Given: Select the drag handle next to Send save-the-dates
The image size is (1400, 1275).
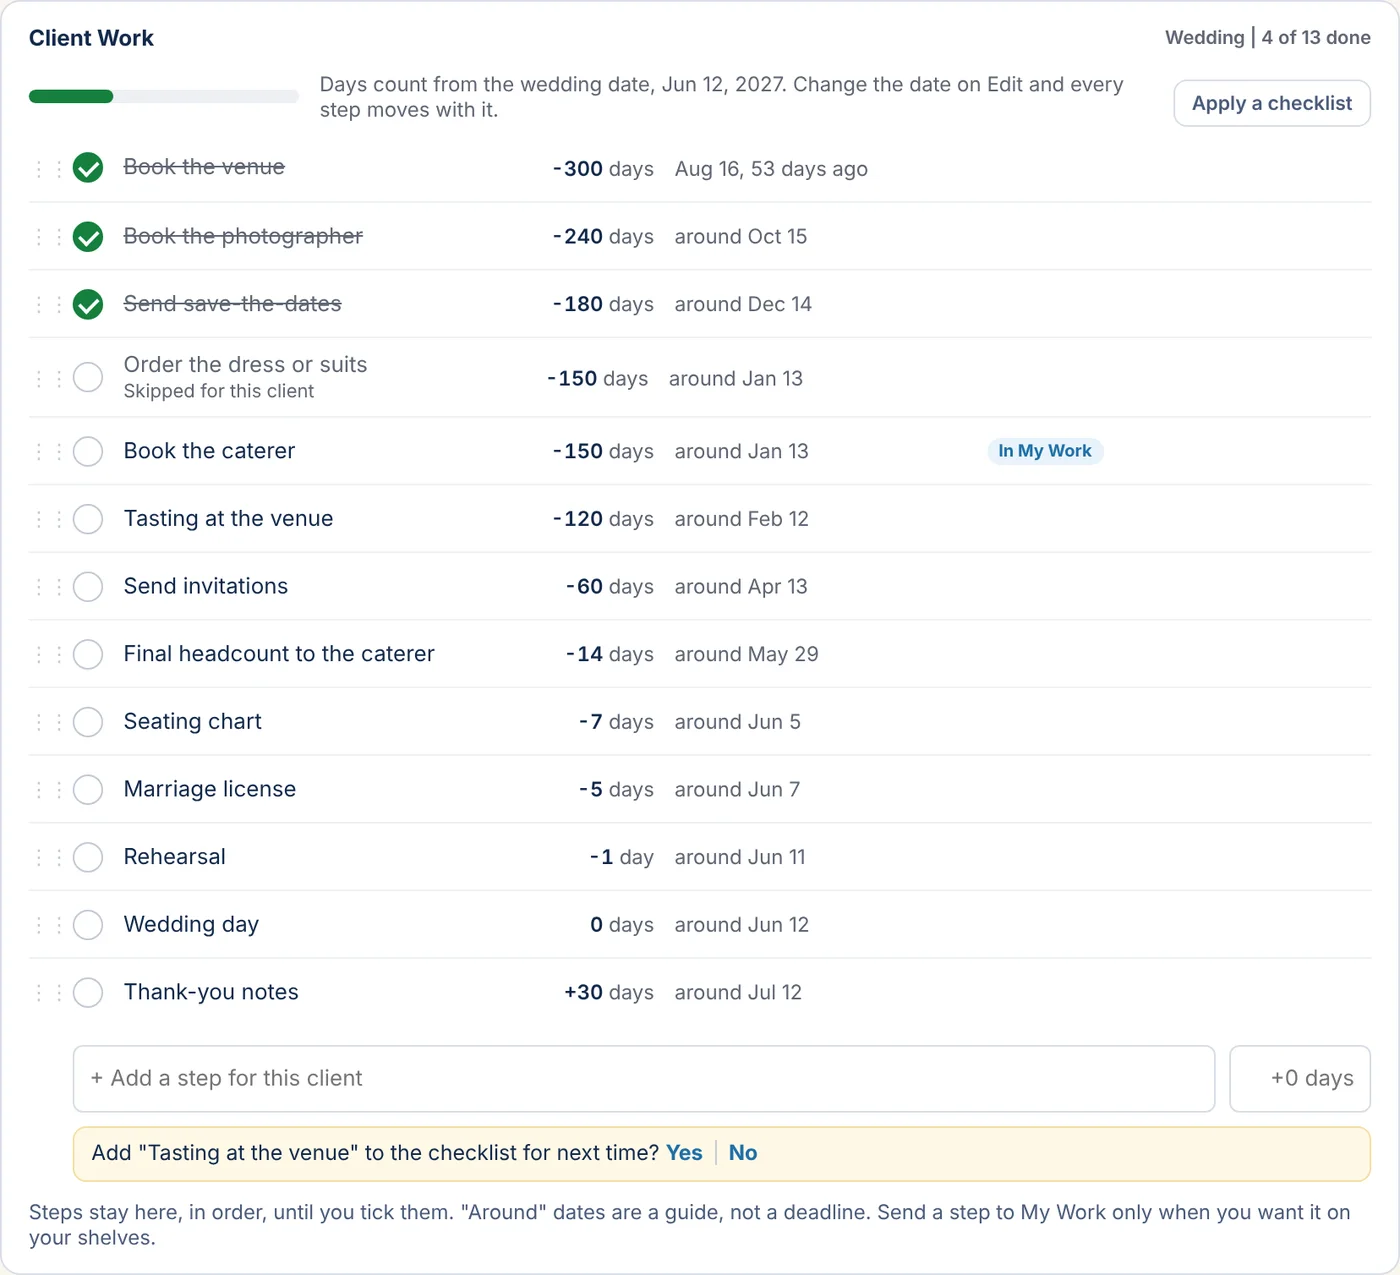Looking at the screenshot, I should click(x=49, y=304).
